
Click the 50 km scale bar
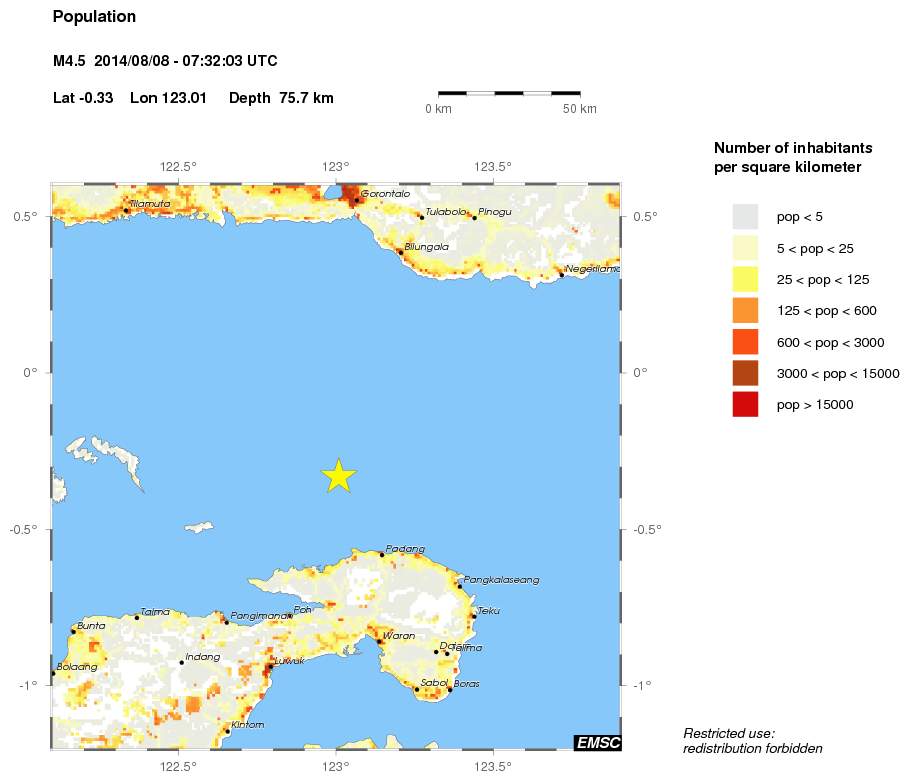509,93
